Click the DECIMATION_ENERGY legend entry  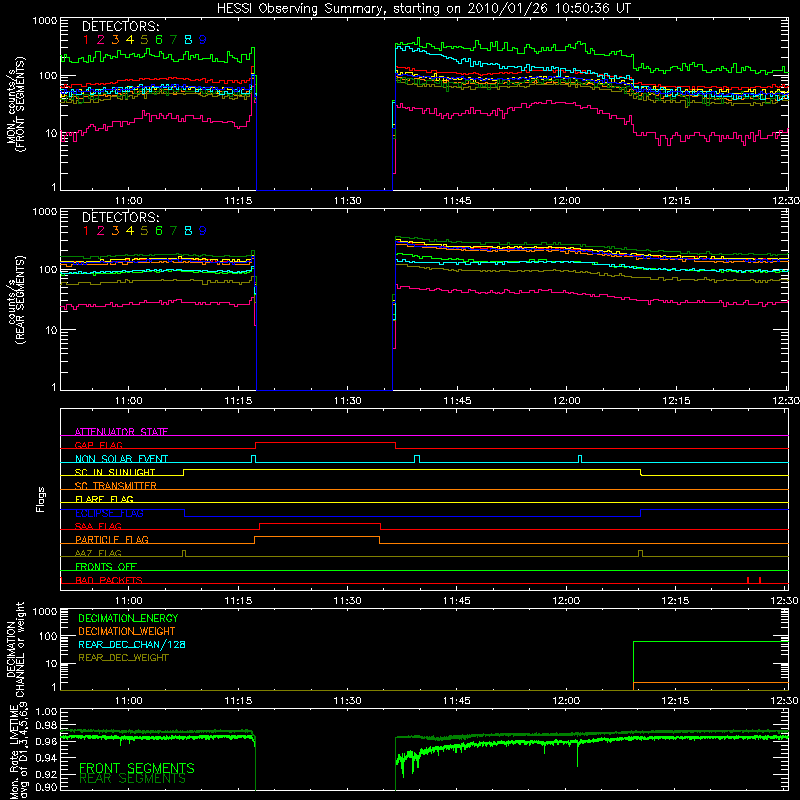129,618
